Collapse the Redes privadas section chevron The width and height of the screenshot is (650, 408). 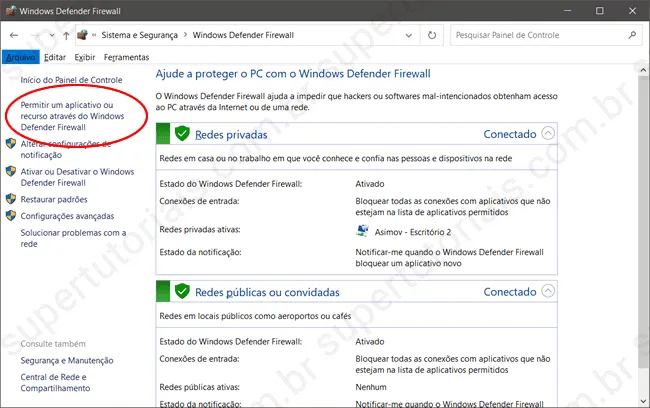click(548, 133)
